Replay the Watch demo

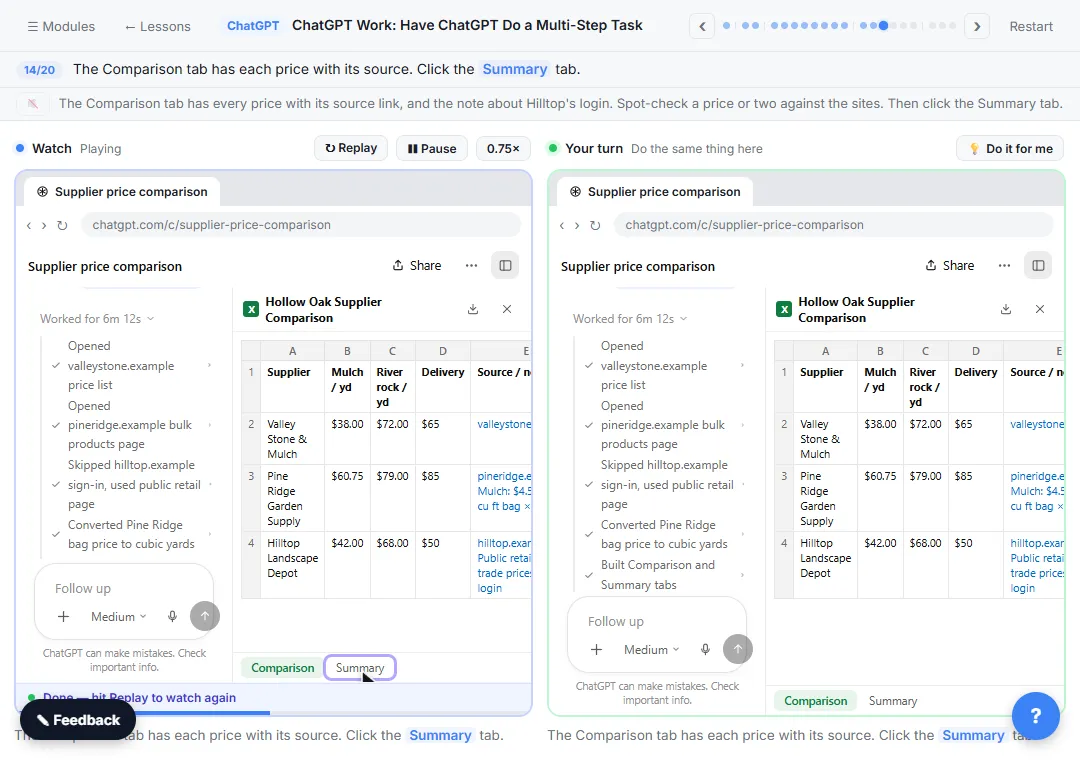click(351, 148)
